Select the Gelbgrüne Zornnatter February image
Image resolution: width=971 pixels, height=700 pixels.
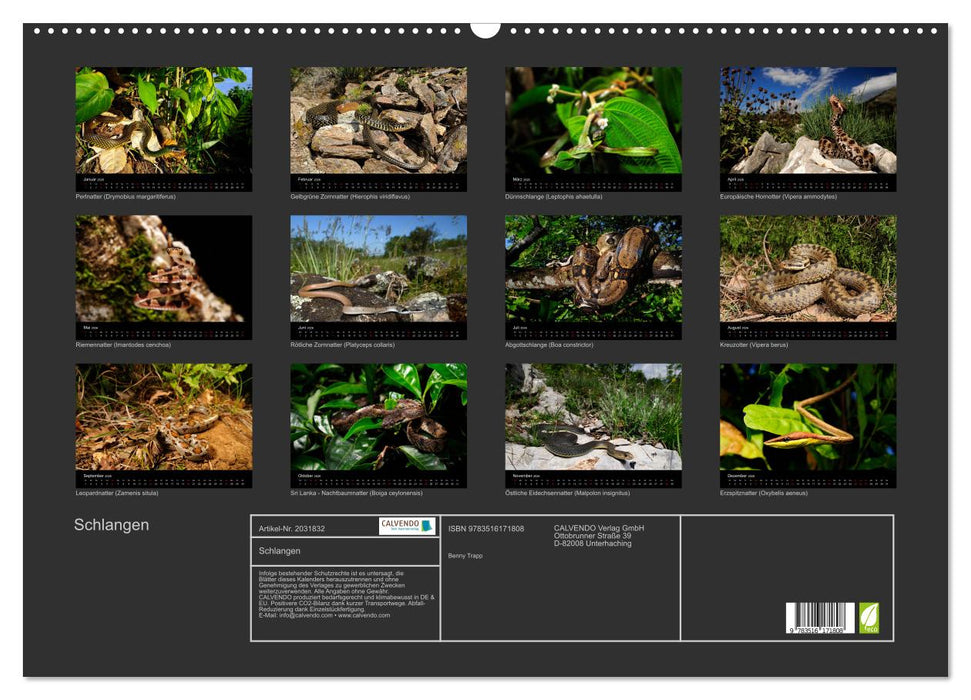(378, 122)
